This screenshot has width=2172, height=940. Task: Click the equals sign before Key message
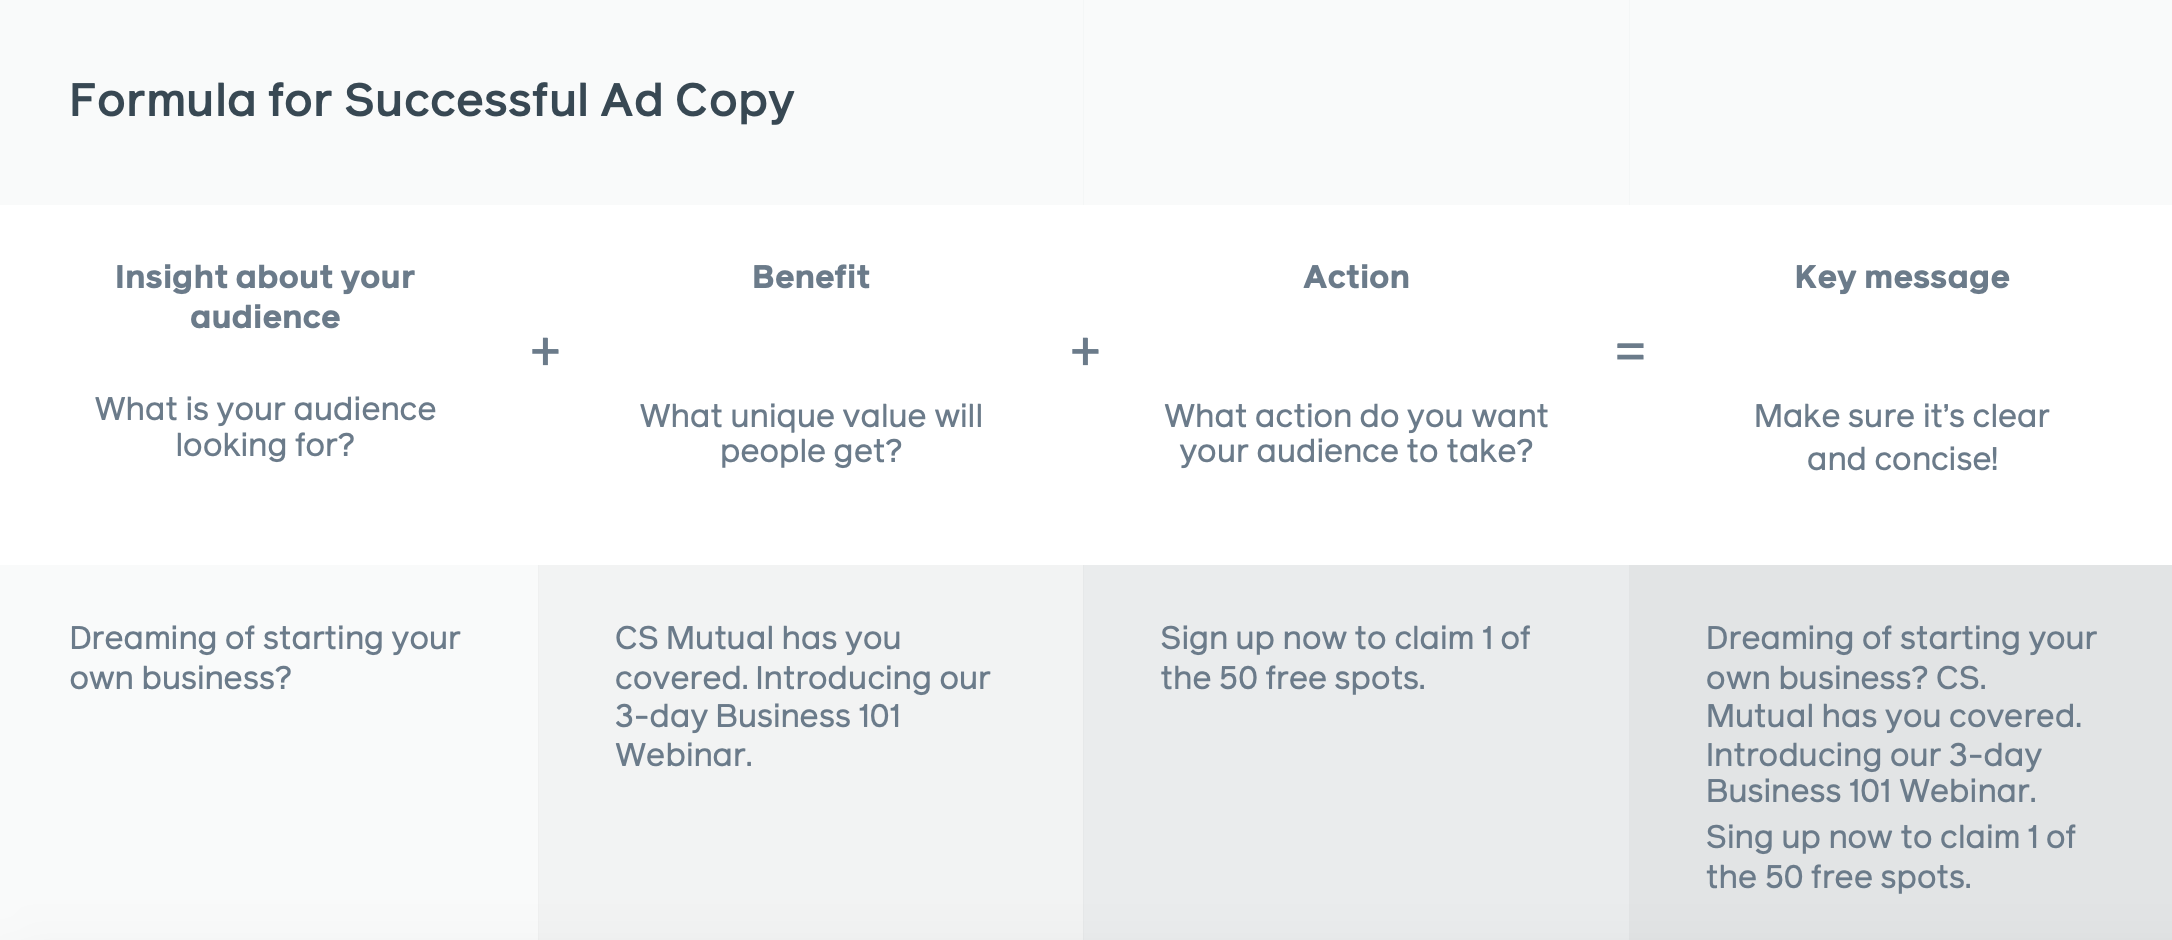tap(1630, 351)
